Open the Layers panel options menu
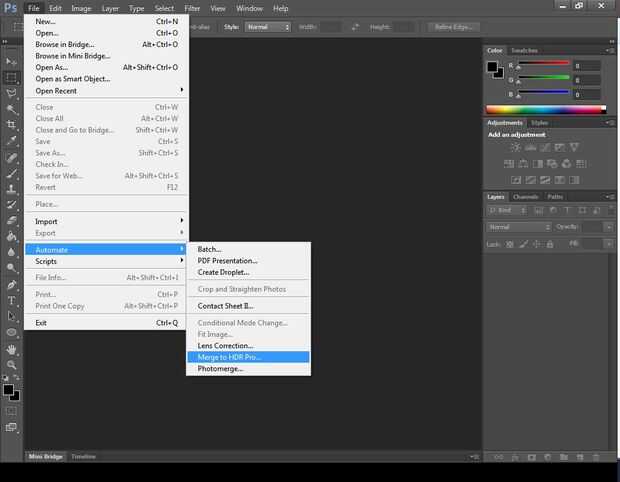 tap(610, 197)
